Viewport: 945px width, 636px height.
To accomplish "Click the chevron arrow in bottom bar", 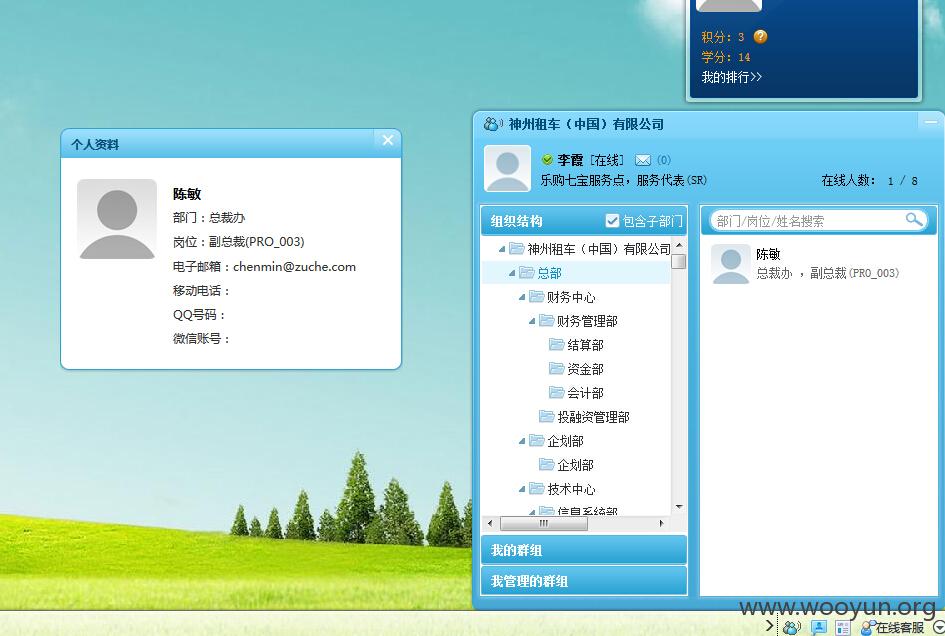I will [x=770, y=625].
